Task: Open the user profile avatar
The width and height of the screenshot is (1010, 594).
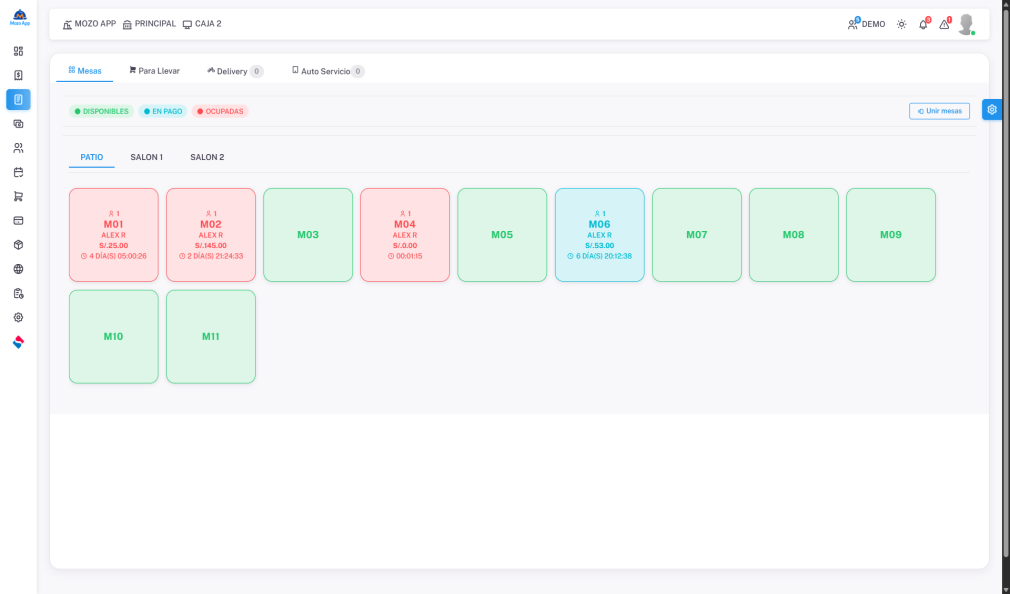Action: pos(967,24)
